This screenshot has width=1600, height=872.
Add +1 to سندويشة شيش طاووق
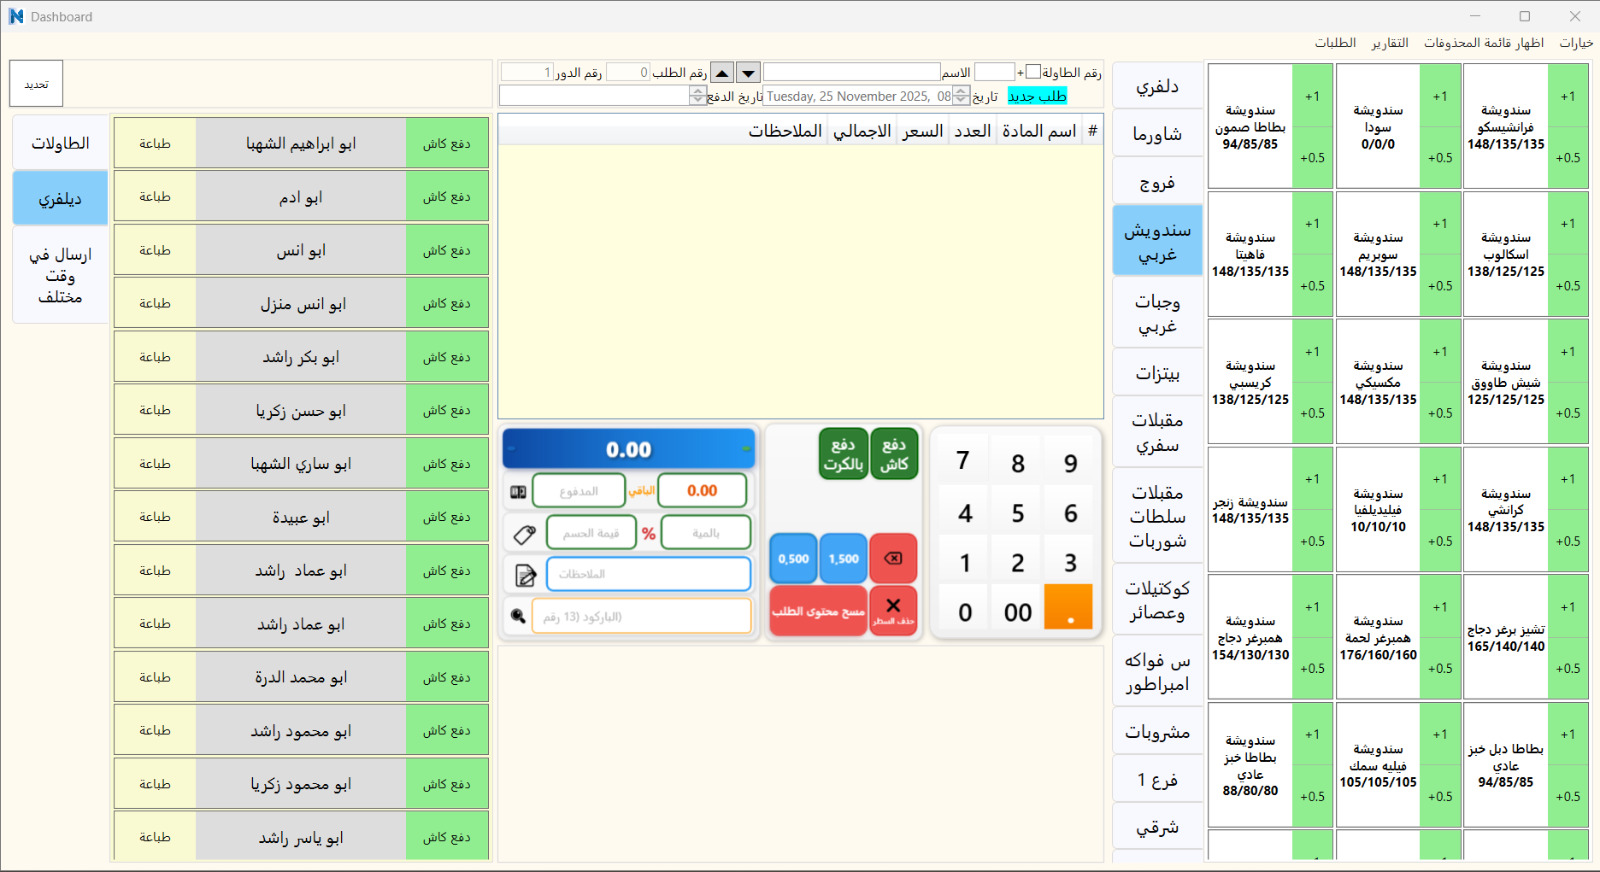[x=1568, y=351]
